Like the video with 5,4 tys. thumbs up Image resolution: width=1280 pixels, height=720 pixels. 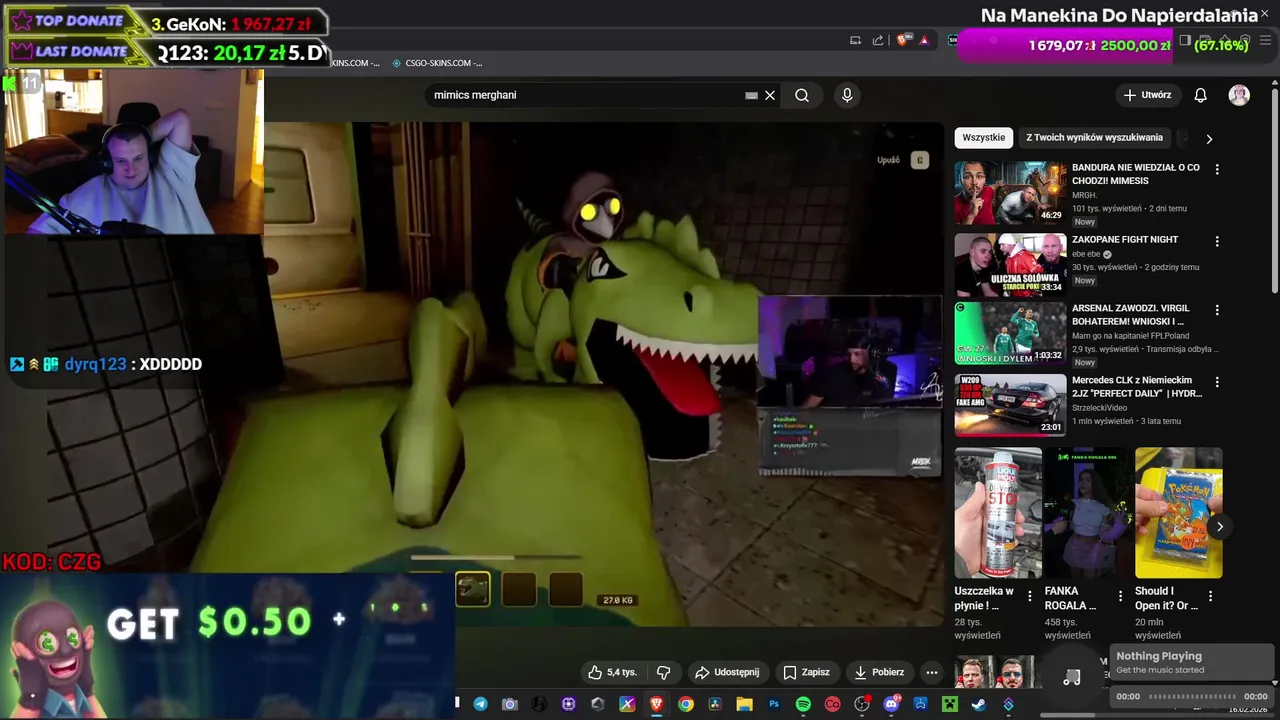[x=612, y=672]
